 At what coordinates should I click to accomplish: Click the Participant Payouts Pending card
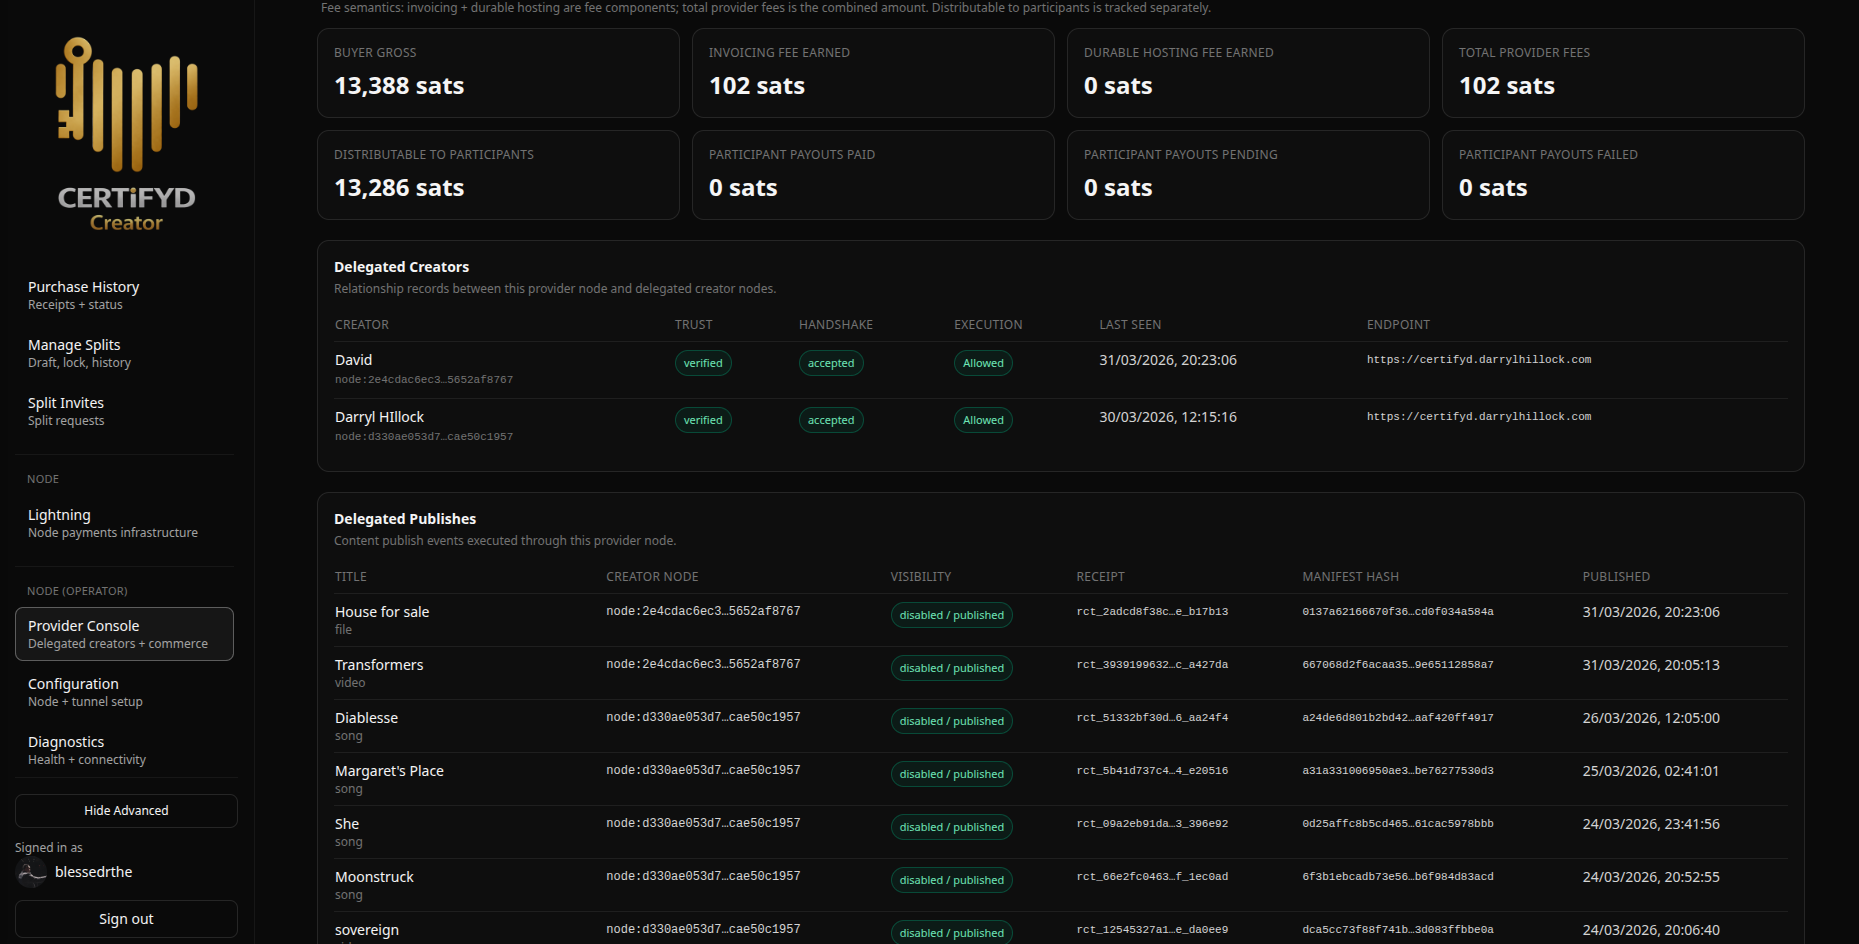tap(1248, 175)
